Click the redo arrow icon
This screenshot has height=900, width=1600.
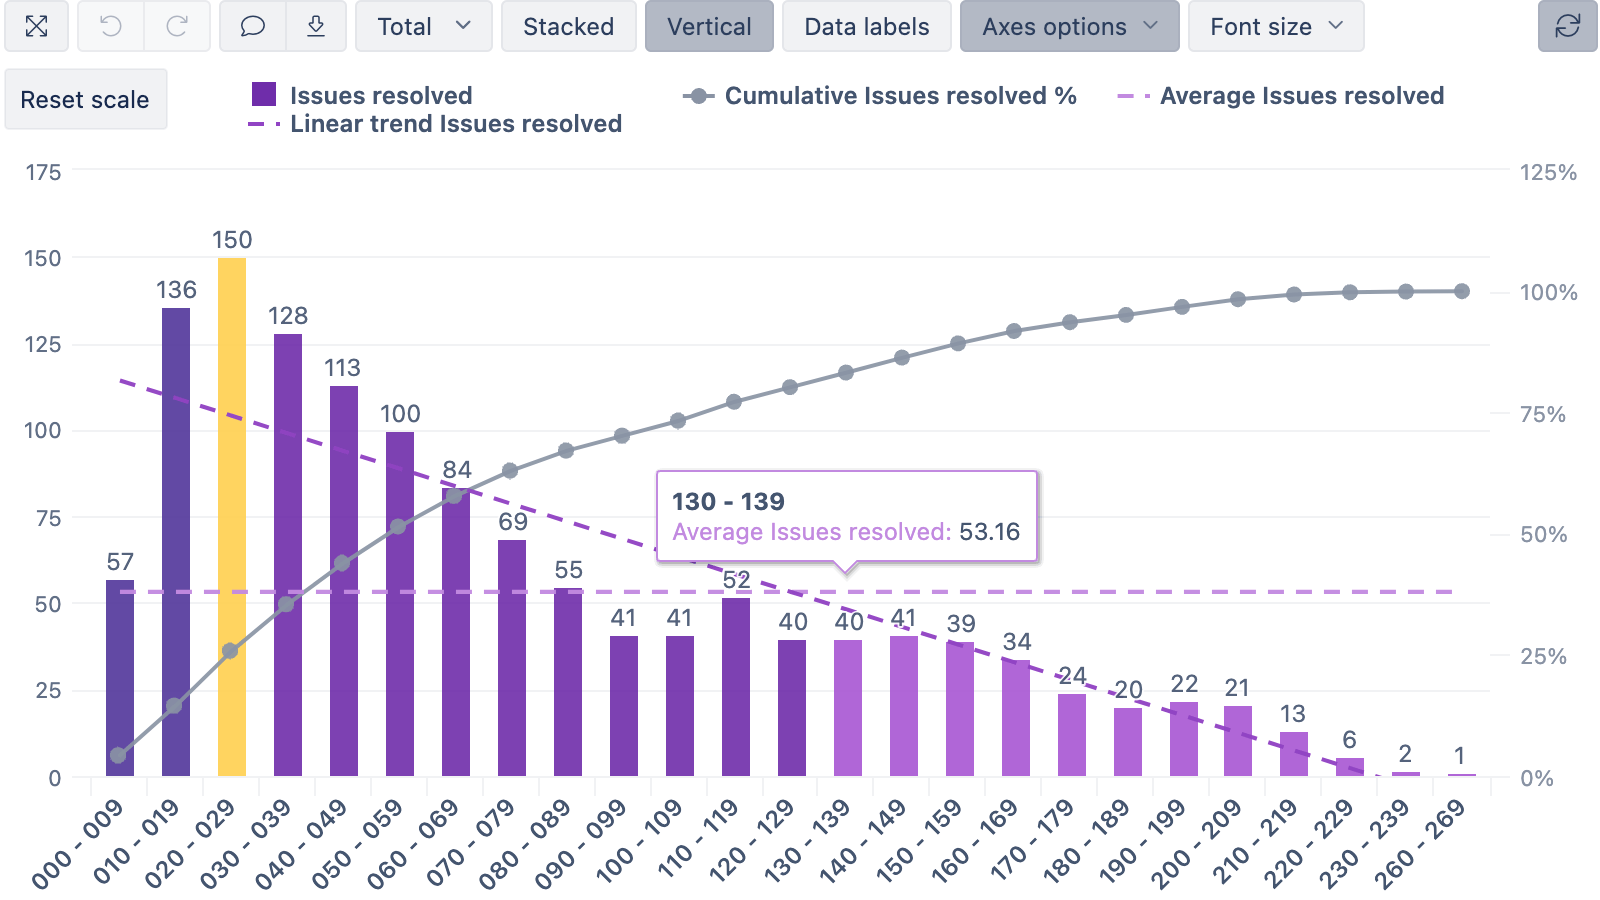(177, 27)
